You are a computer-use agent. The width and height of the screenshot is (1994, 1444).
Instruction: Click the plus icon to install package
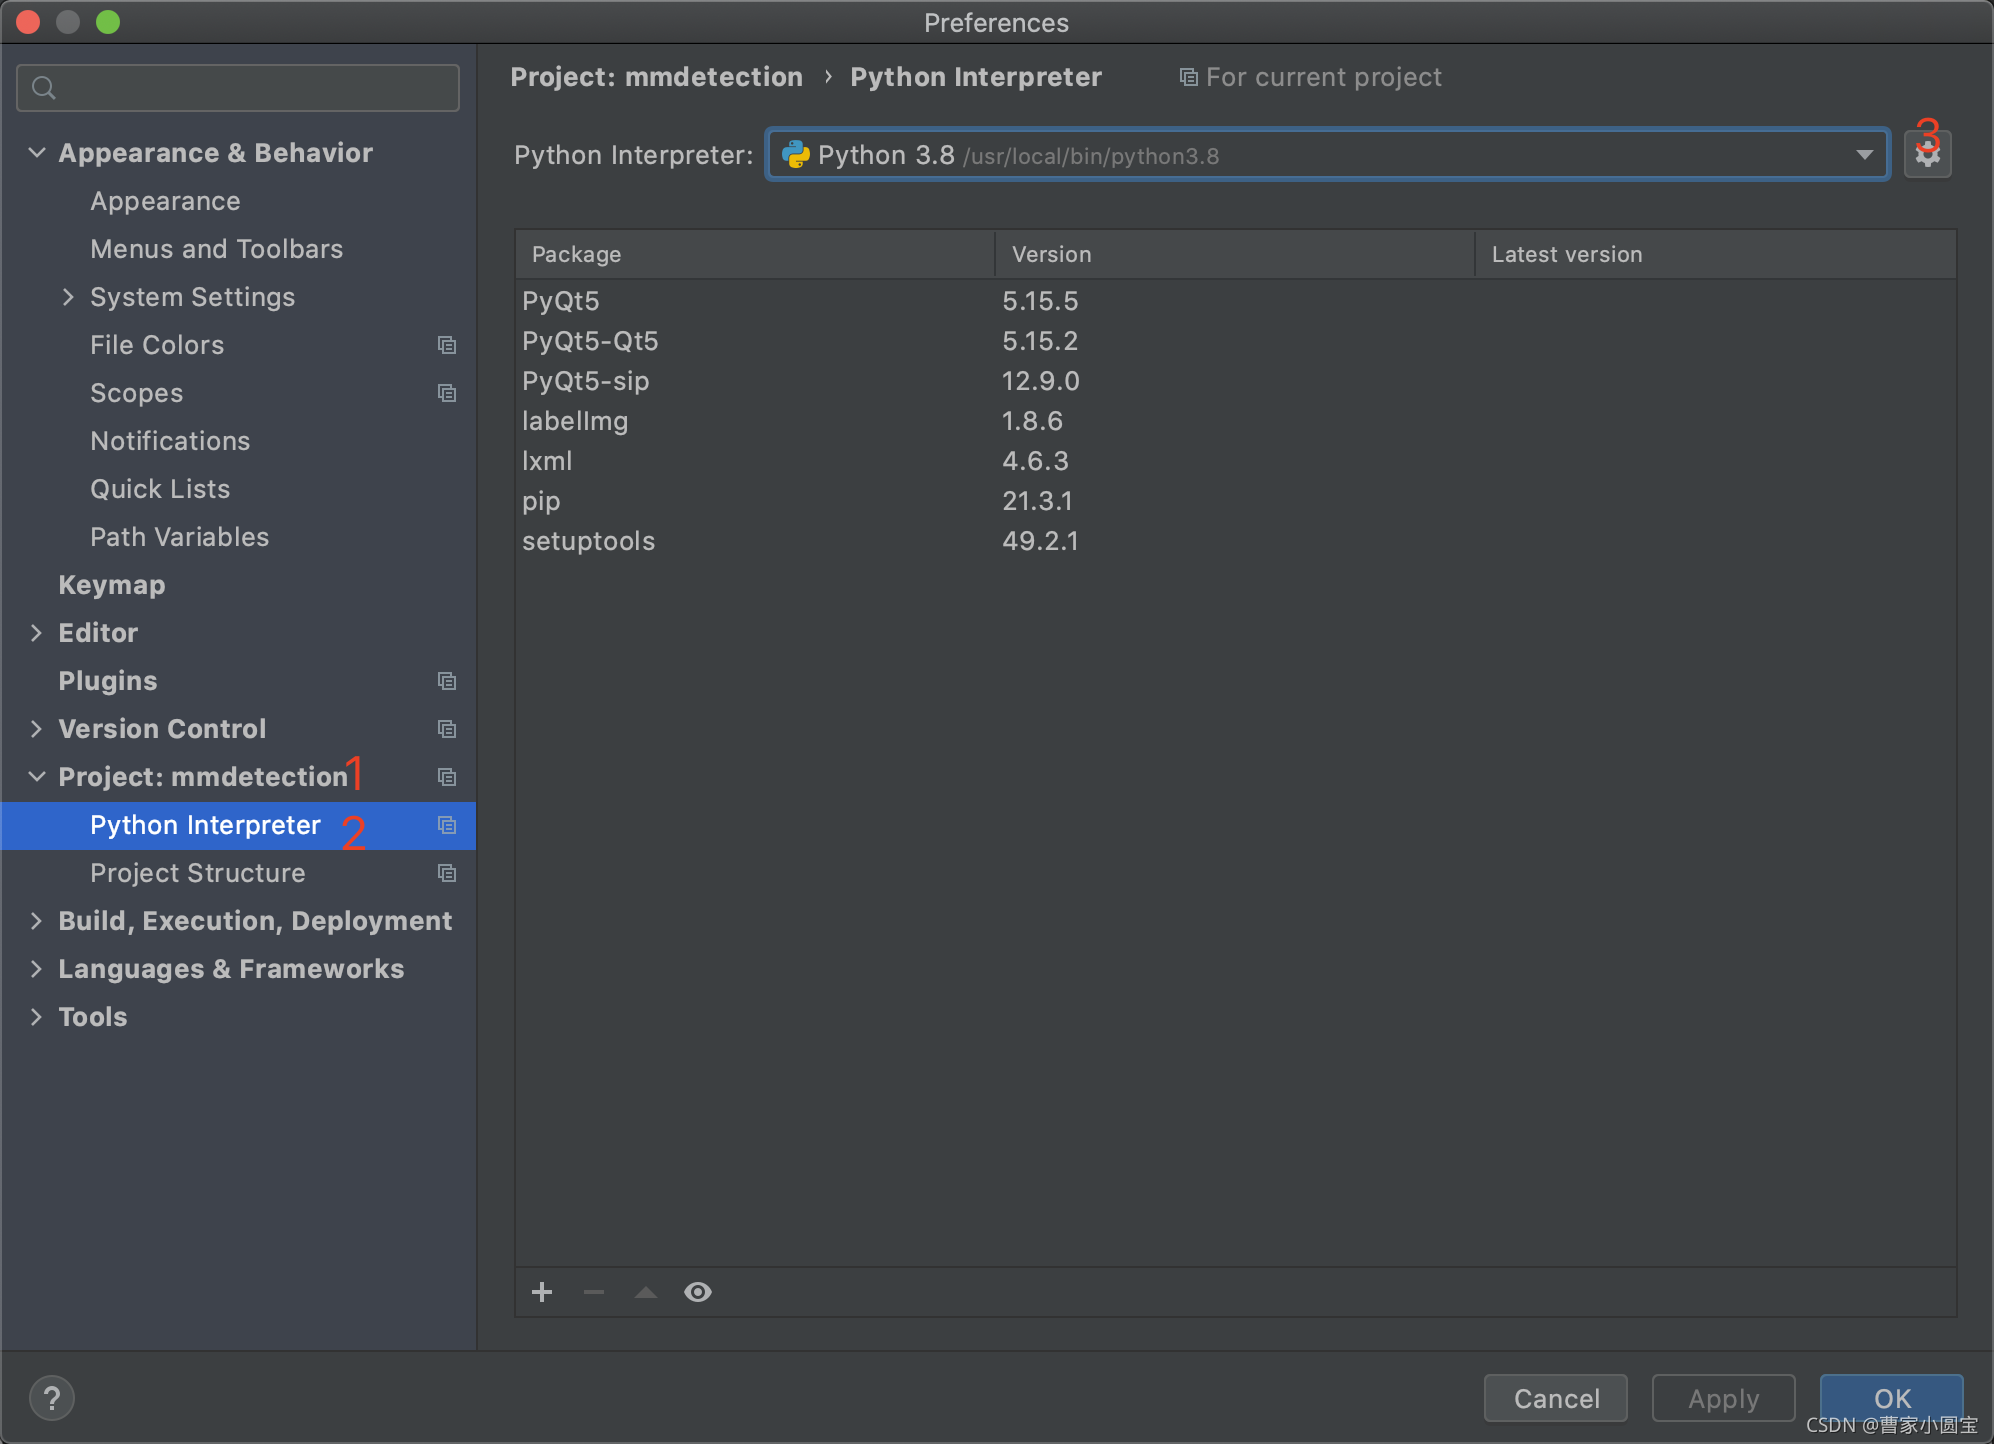(542, 1292)
